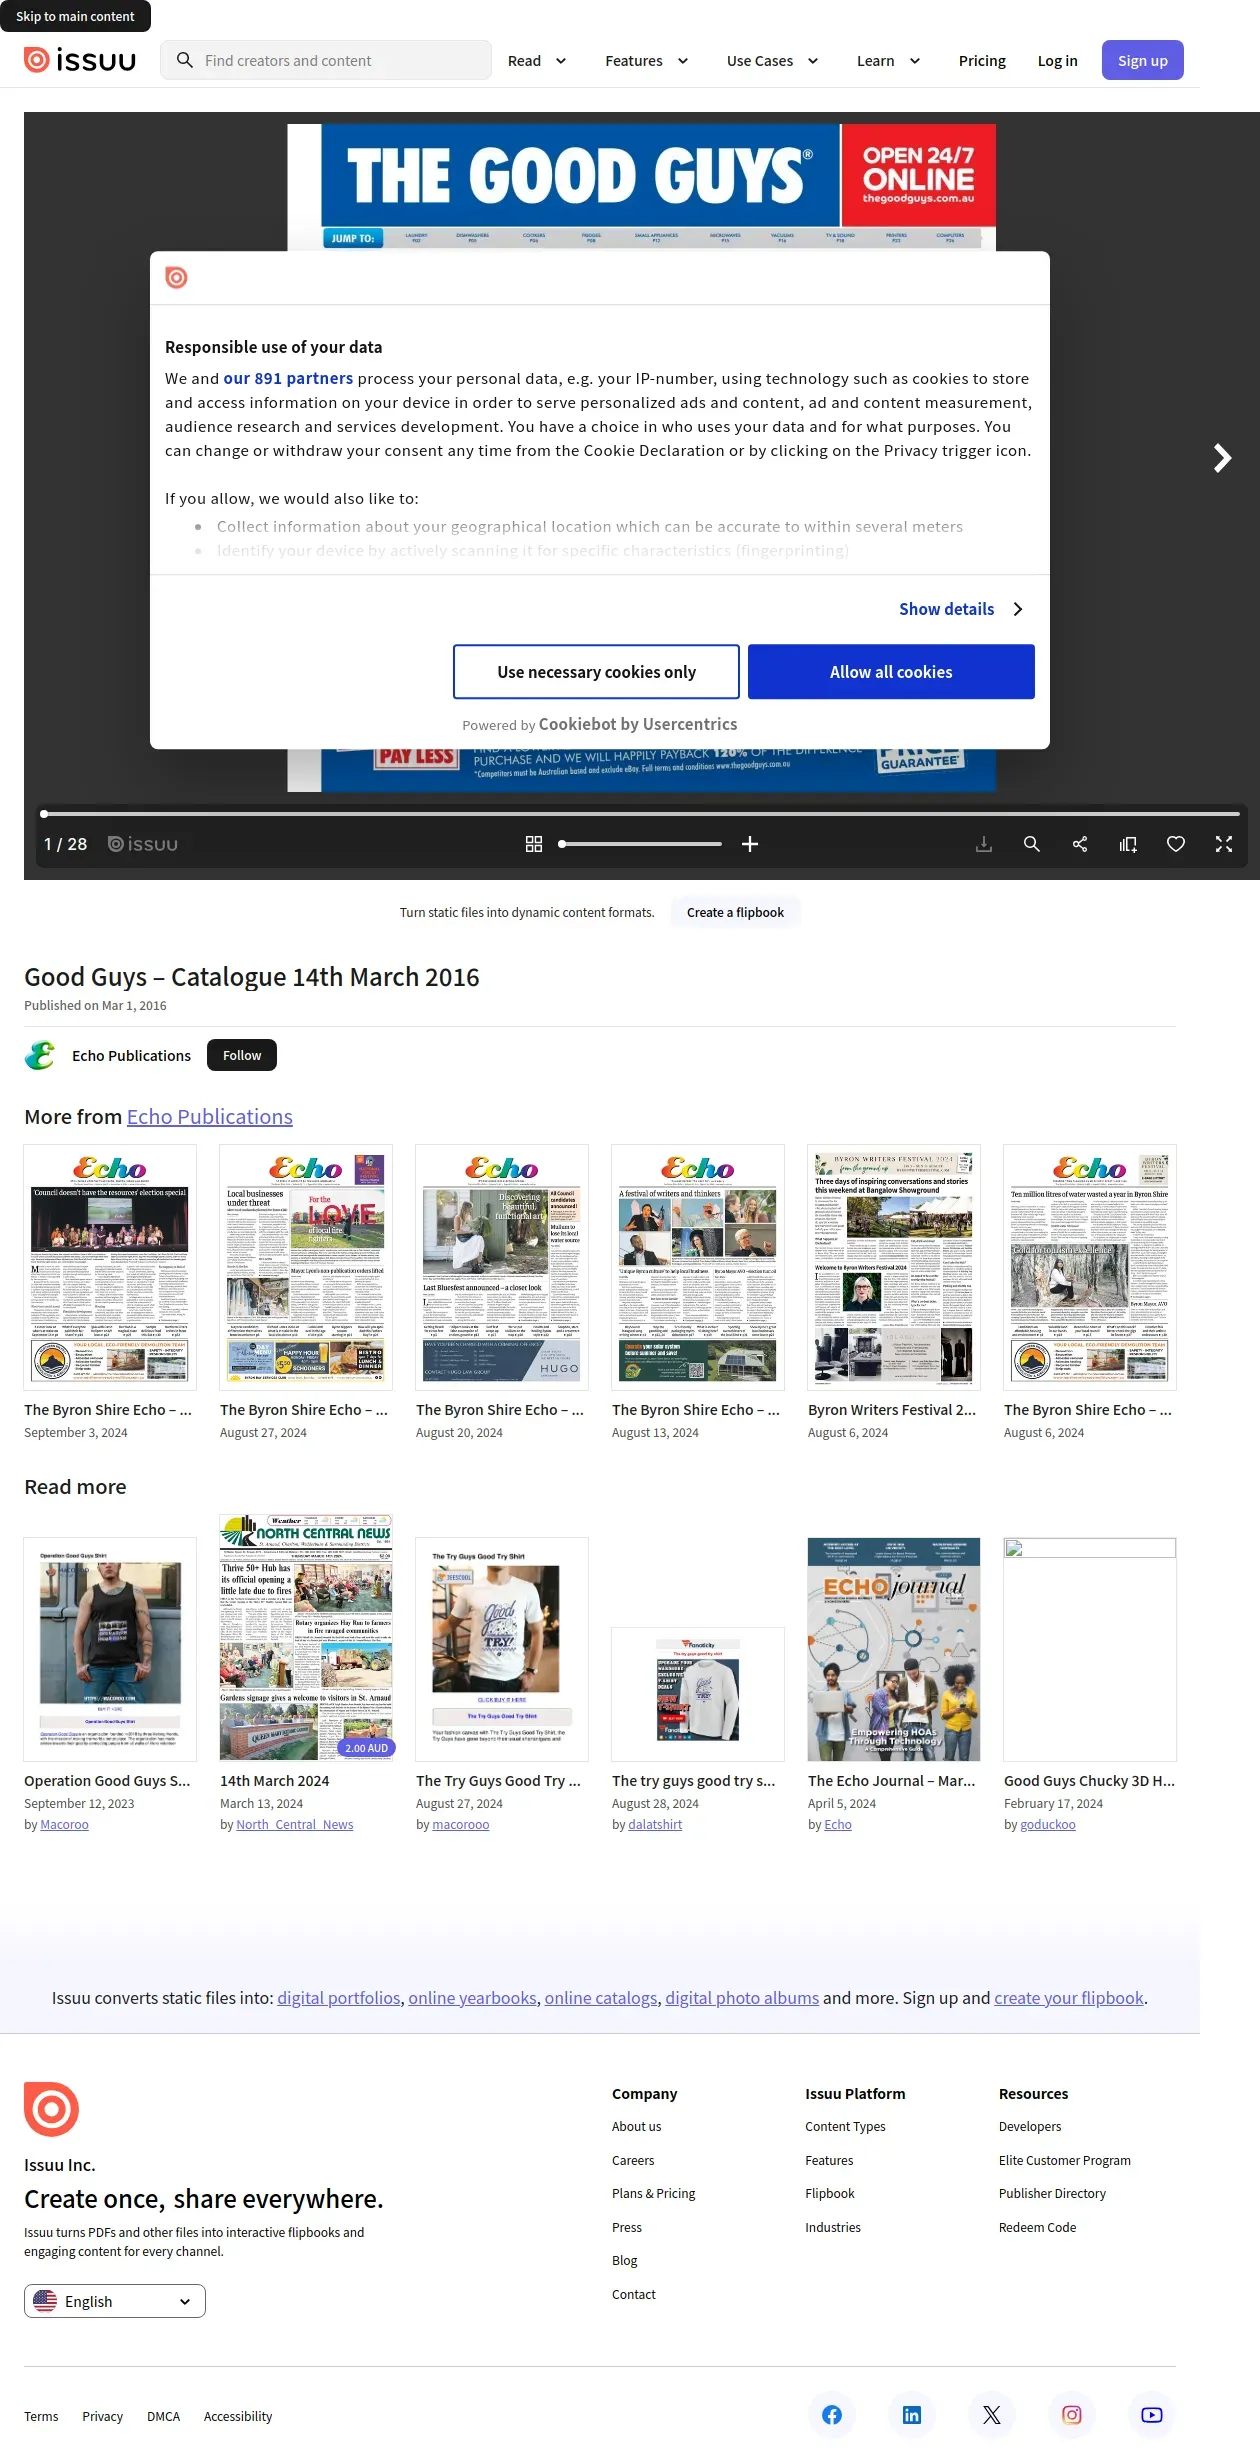1260x2463 pixels.
Task: Click the plus zoom-in icon
Action: pyautogui.click(x=750, y=844)
